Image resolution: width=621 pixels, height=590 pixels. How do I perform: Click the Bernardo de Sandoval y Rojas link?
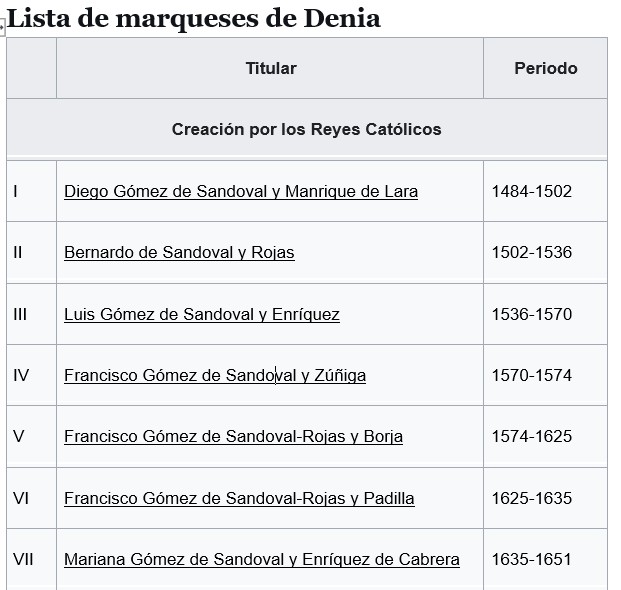pos(179,252)
